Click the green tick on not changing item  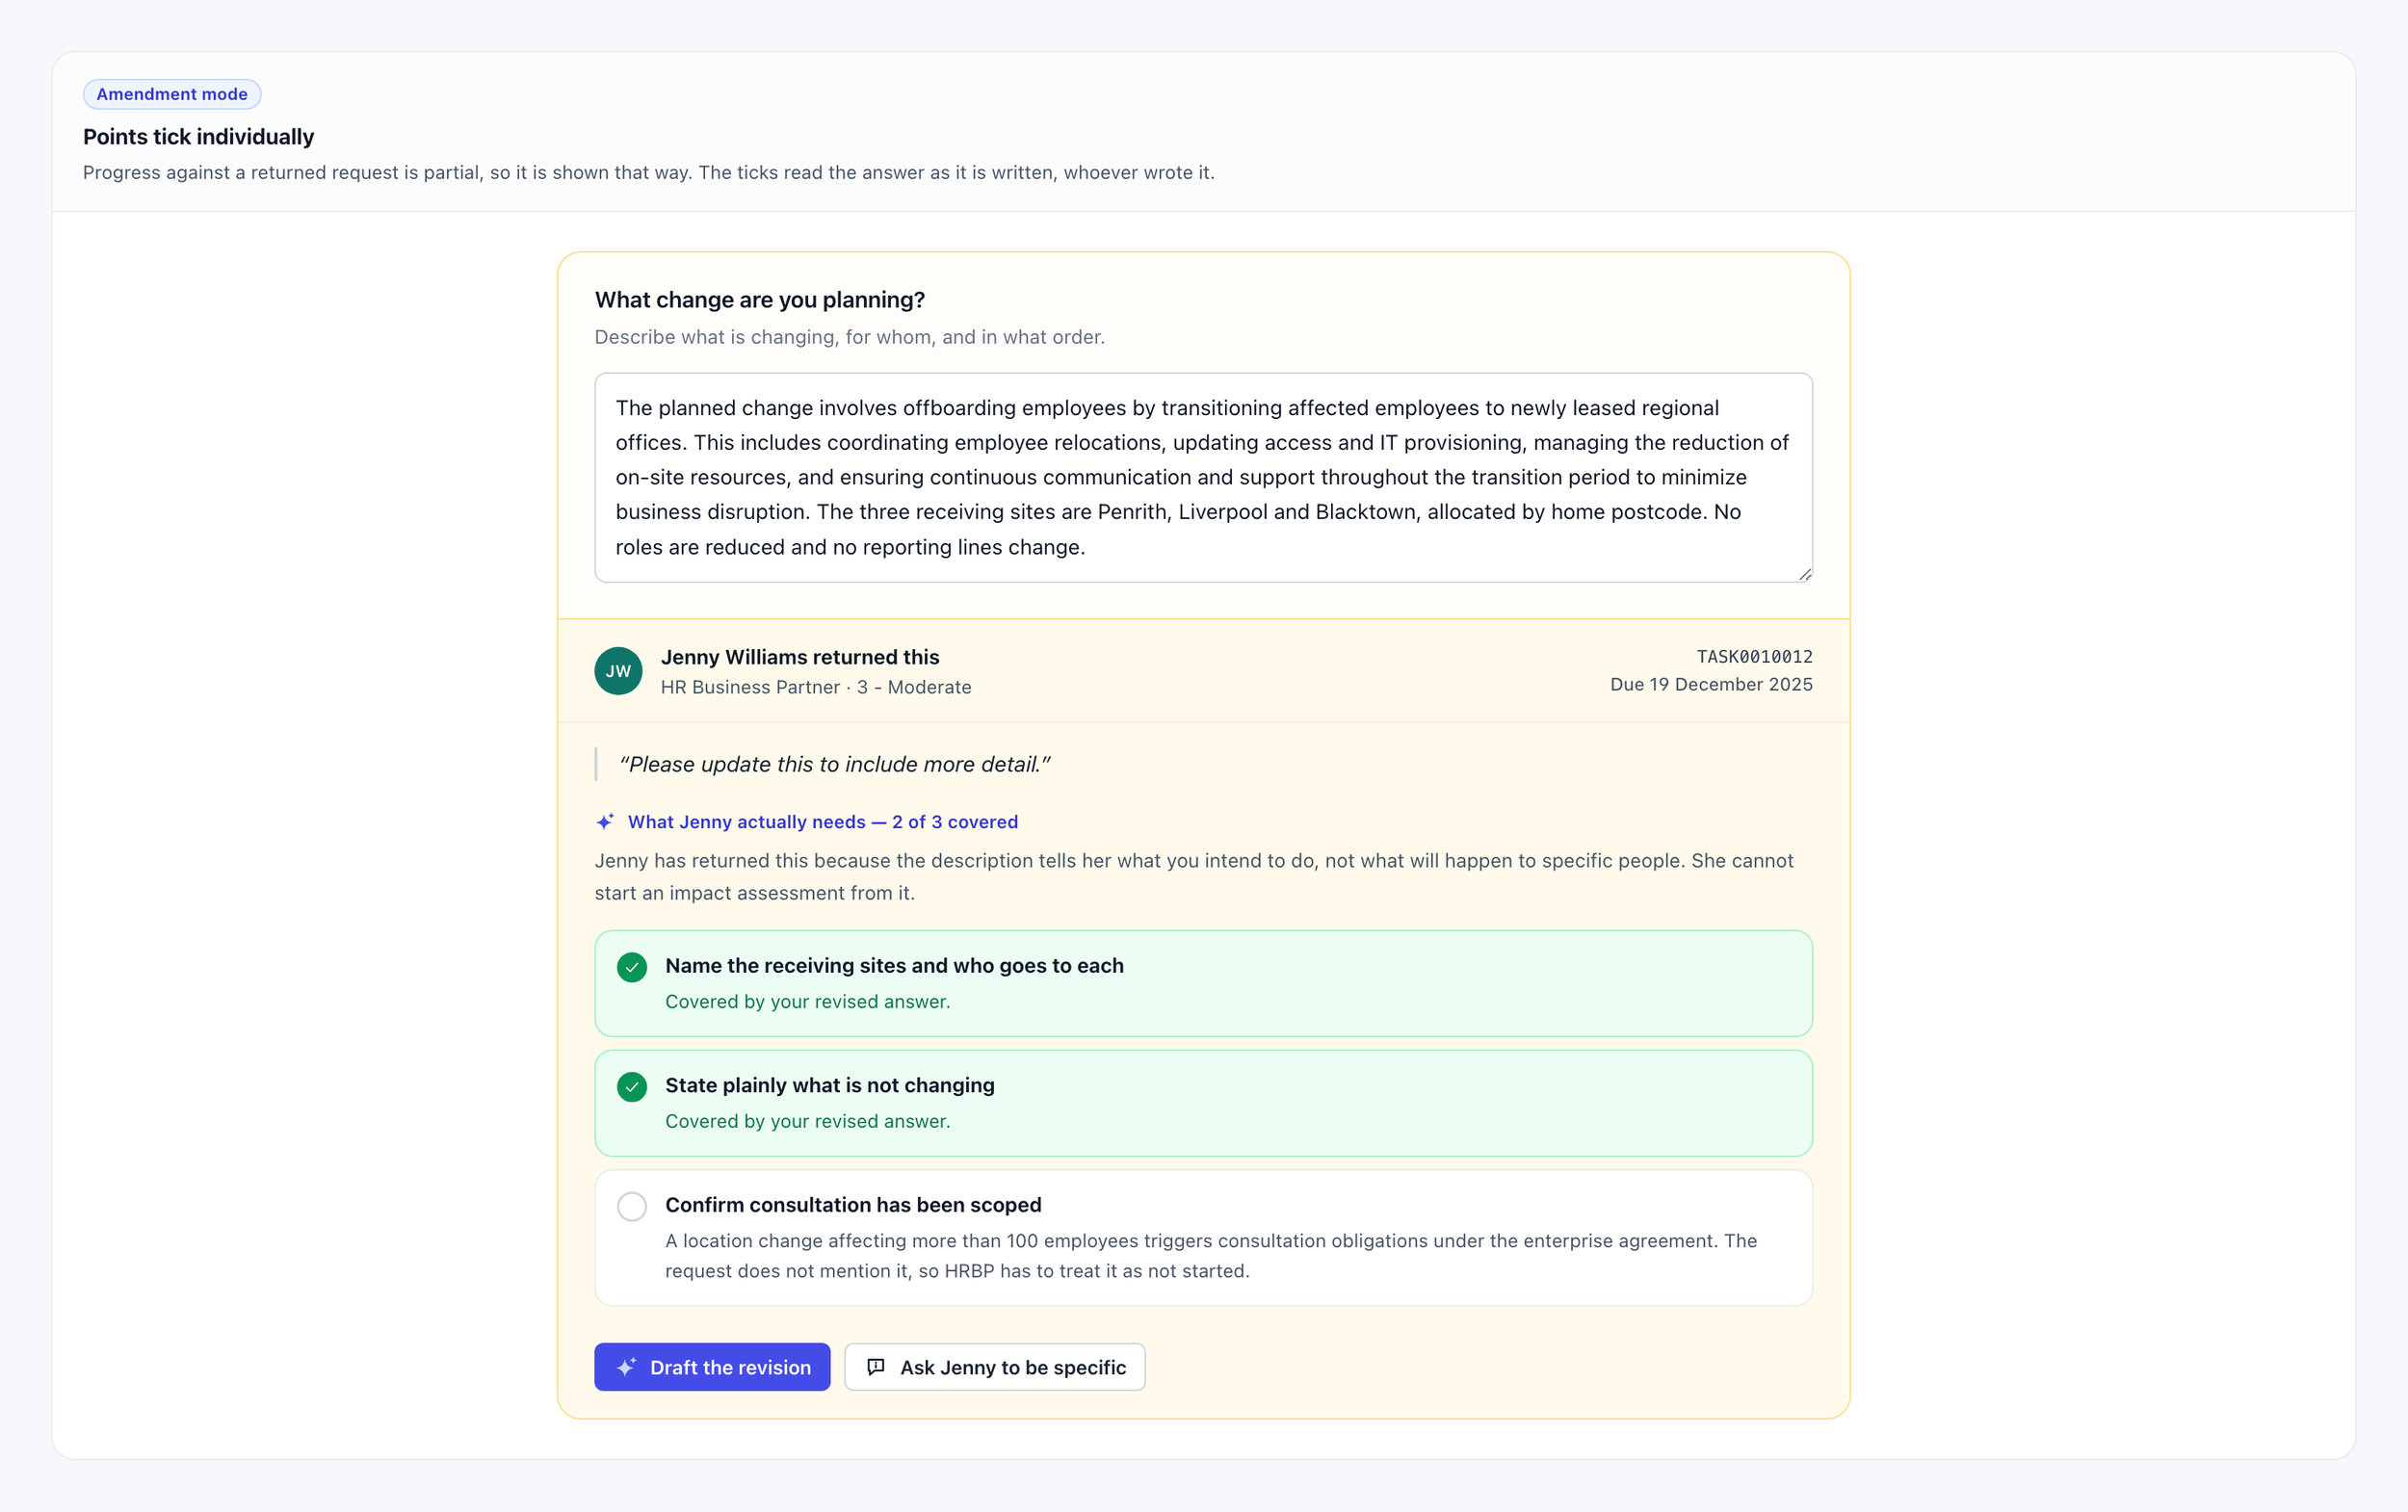(x=632, y=1087)
